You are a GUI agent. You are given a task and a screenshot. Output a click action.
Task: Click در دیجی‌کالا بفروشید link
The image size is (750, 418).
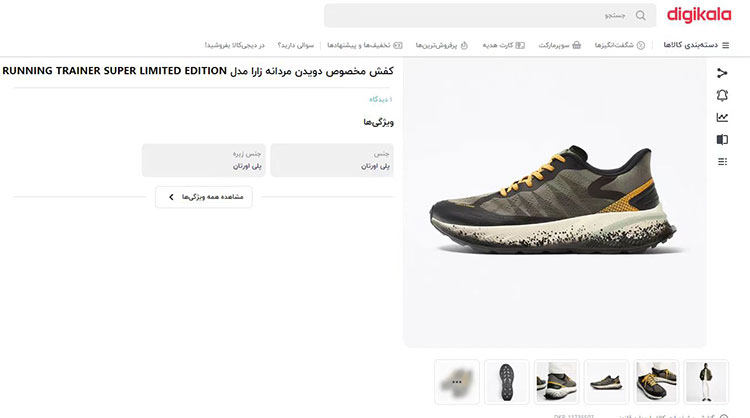pyautogui.click(x=234, y=45)
